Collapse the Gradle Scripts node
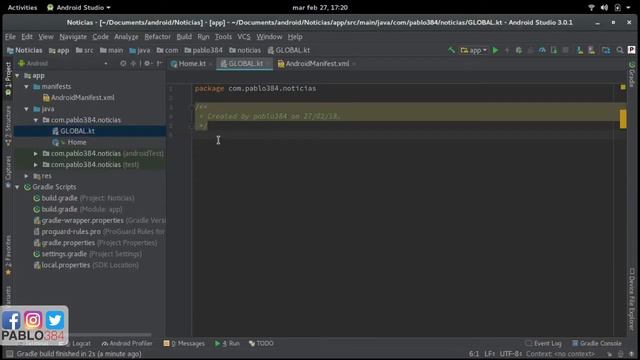The image size is (640, 360). pyautogui.click(x=17, y=187)
